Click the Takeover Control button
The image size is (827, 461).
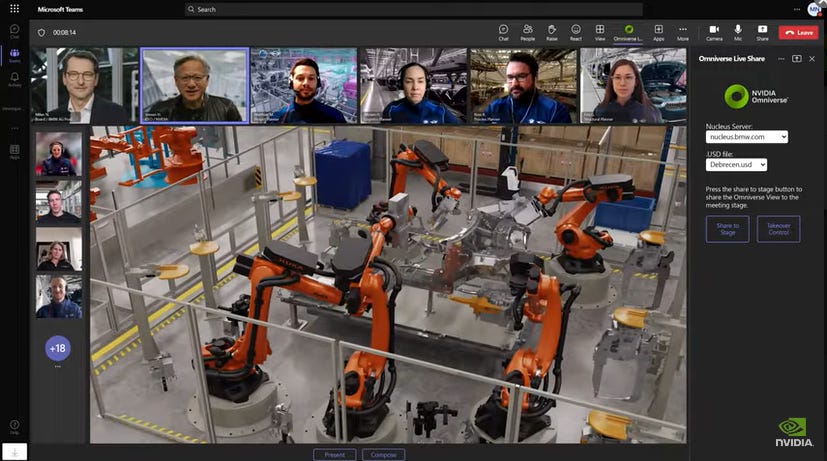(x=778, y=229)
